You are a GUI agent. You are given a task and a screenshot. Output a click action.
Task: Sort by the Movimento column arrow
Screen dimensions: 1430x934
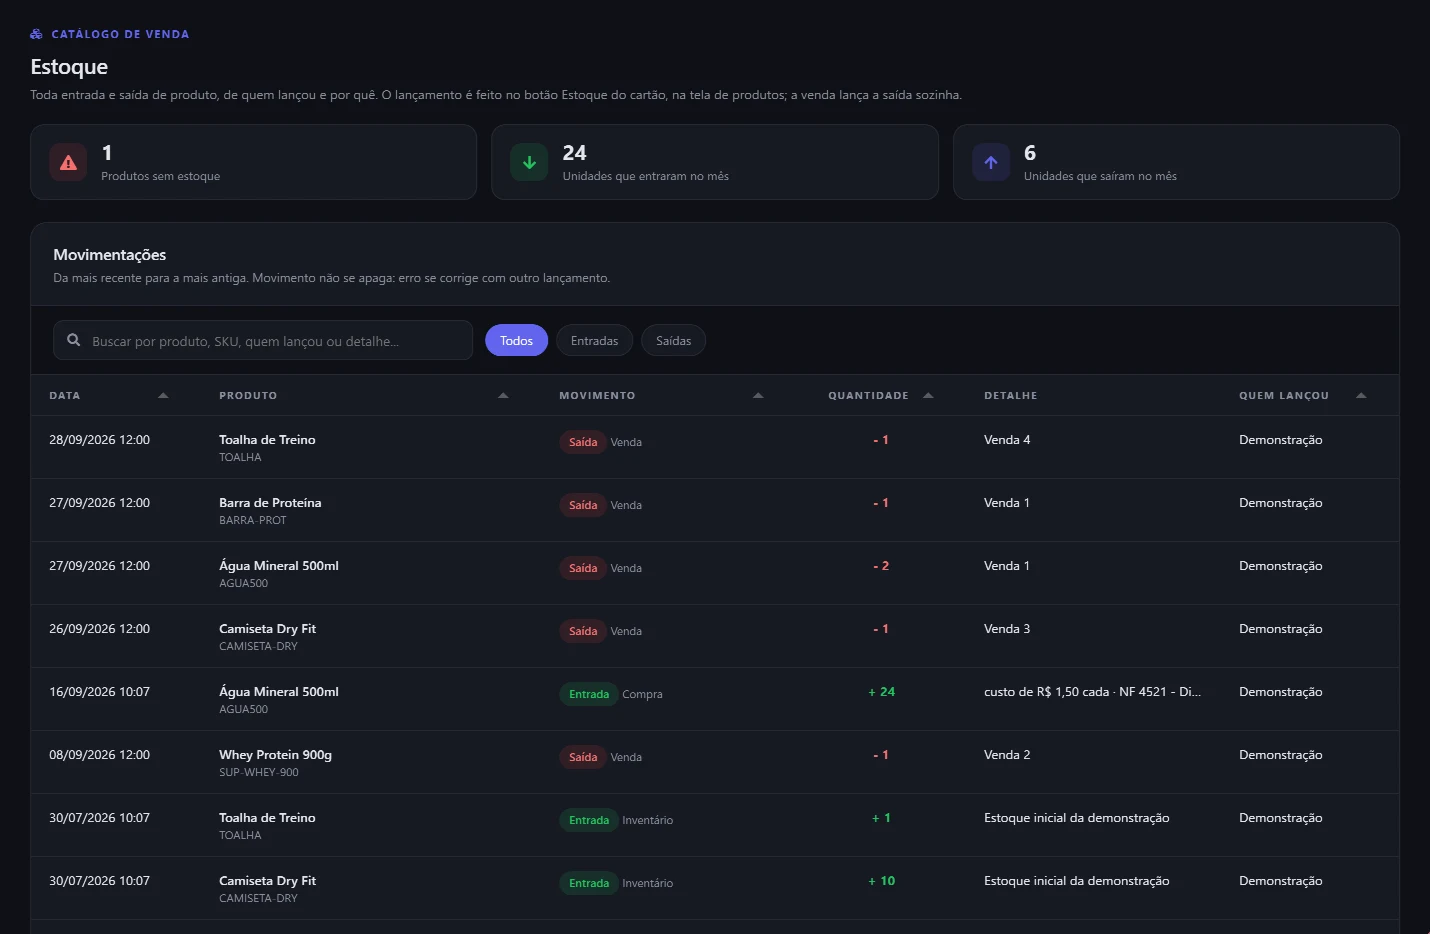[x=758, y=396]
